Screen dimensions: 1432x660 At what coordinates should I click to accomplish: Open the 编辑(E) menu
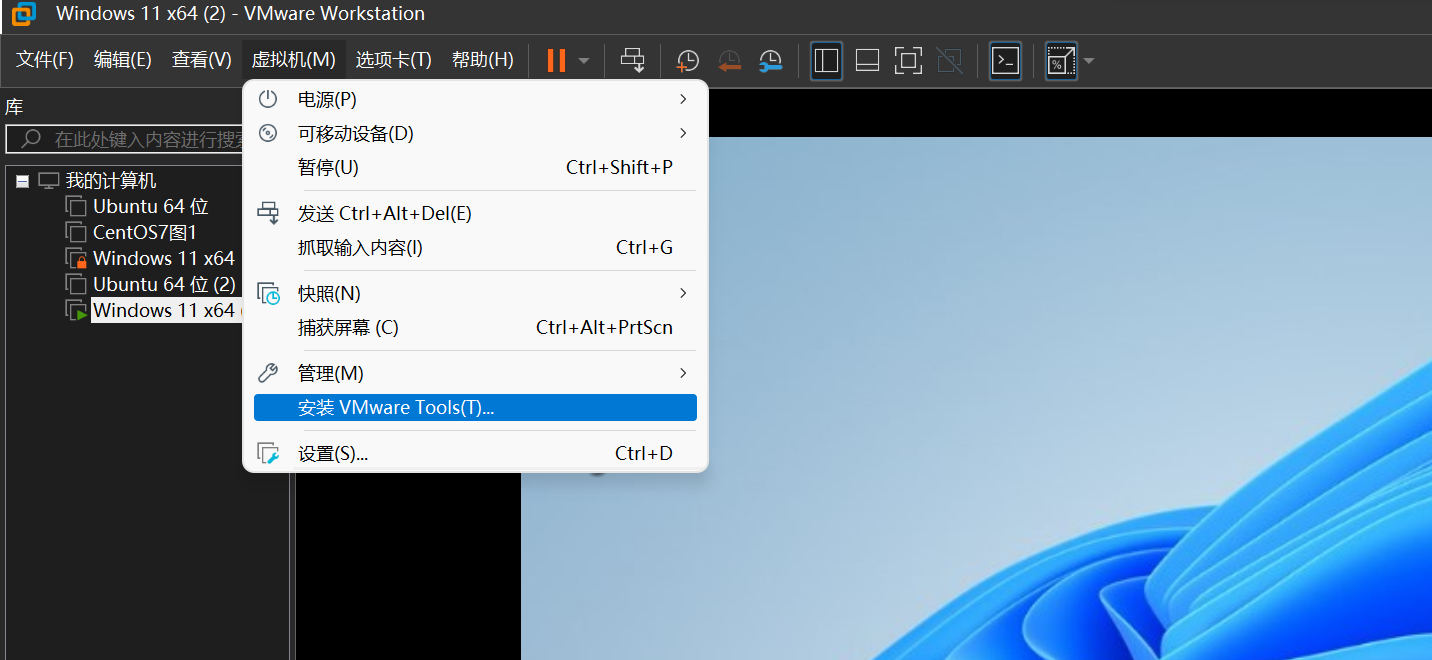123,60
